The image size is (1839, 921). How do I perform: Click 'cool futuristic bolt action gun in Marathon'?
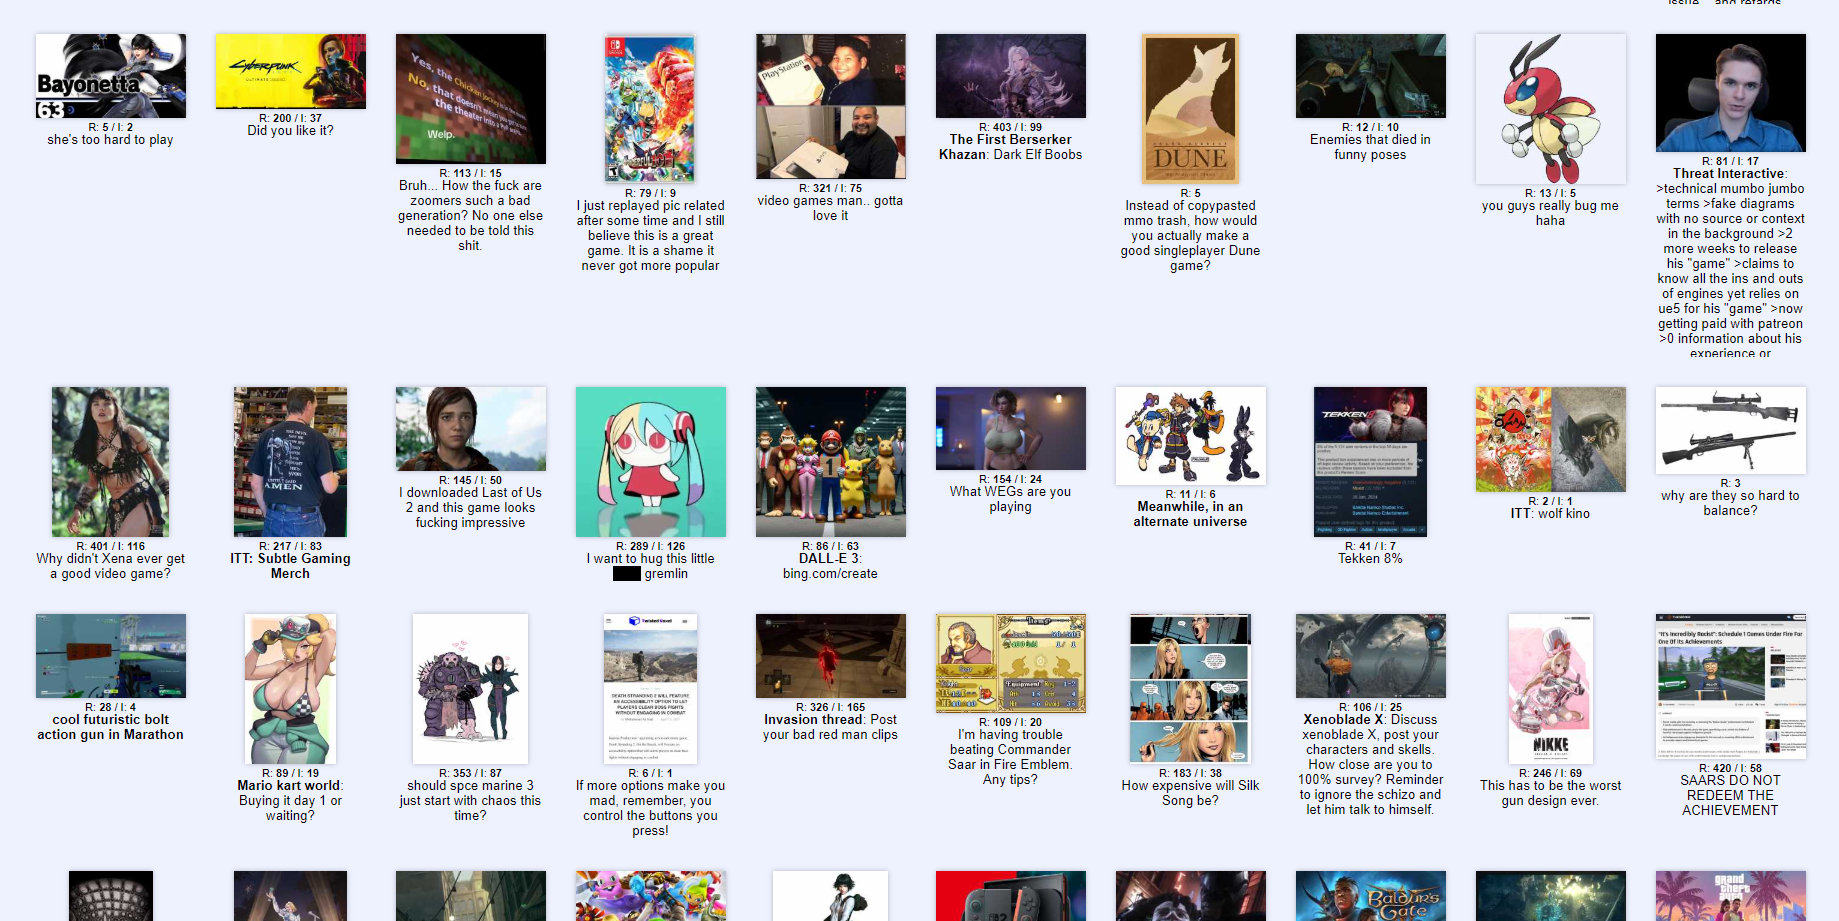click(x=110, y=727)
